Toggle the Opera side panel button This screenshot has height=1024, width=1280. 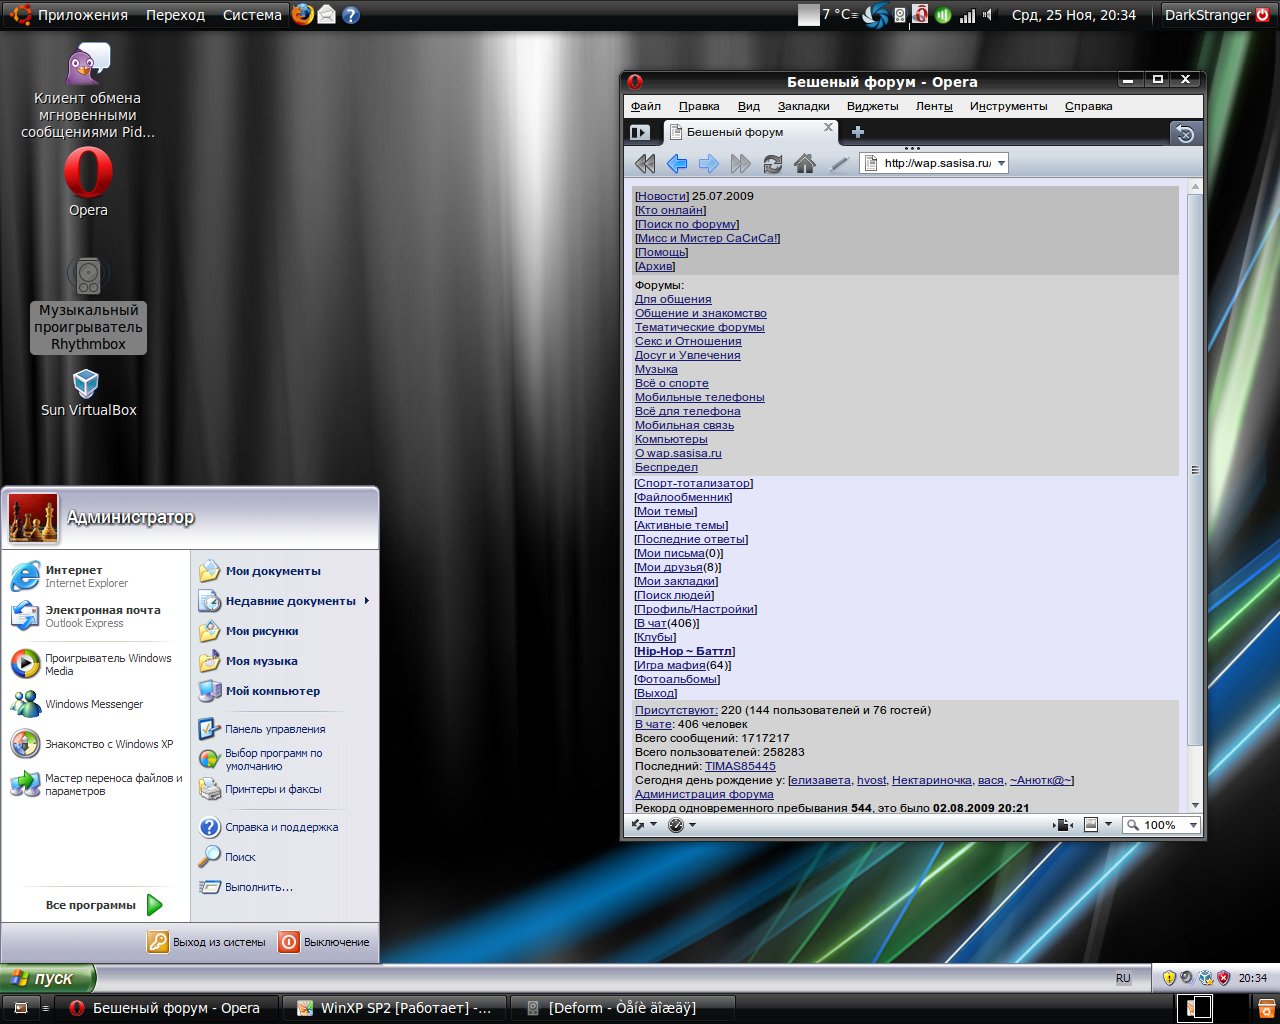click(x=640, y=132)
